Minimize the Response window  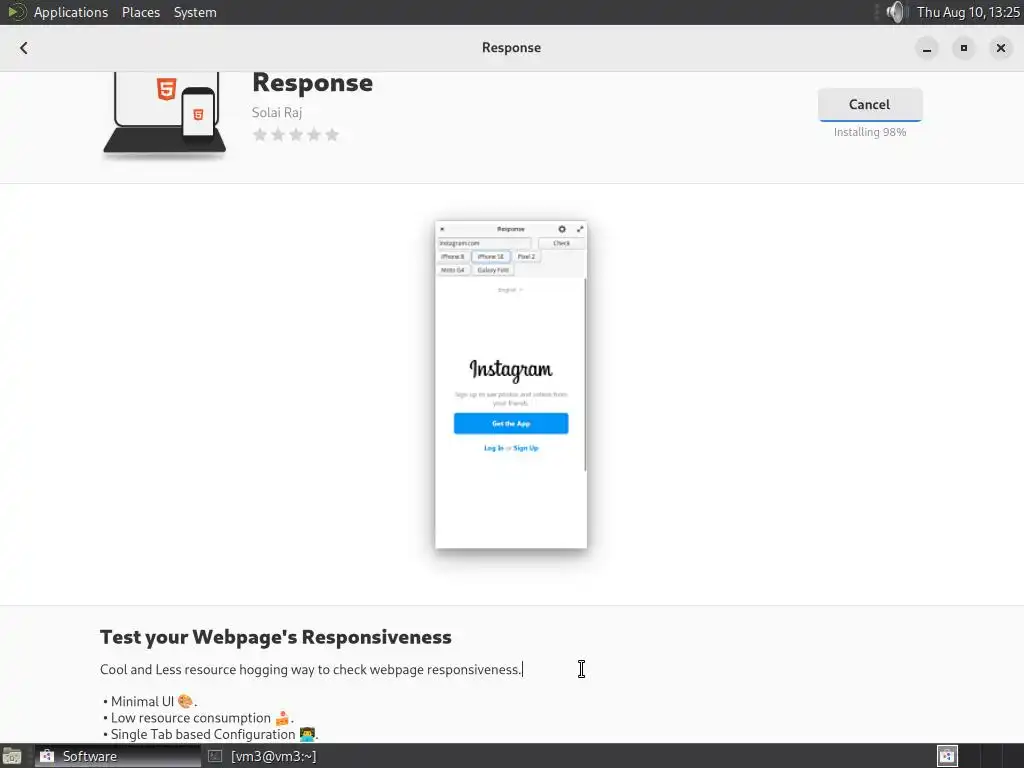(927, 48)
